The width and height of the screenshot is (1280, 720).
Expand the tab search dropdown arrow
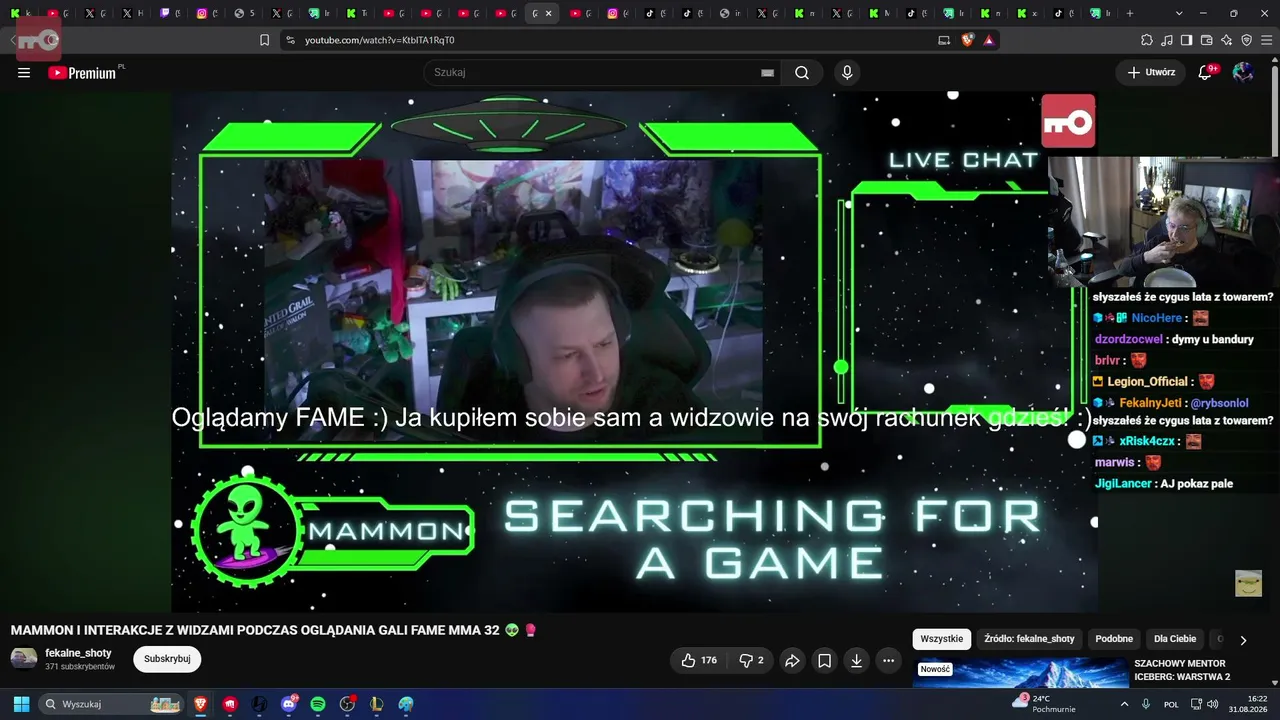(x=1180, y=13)
